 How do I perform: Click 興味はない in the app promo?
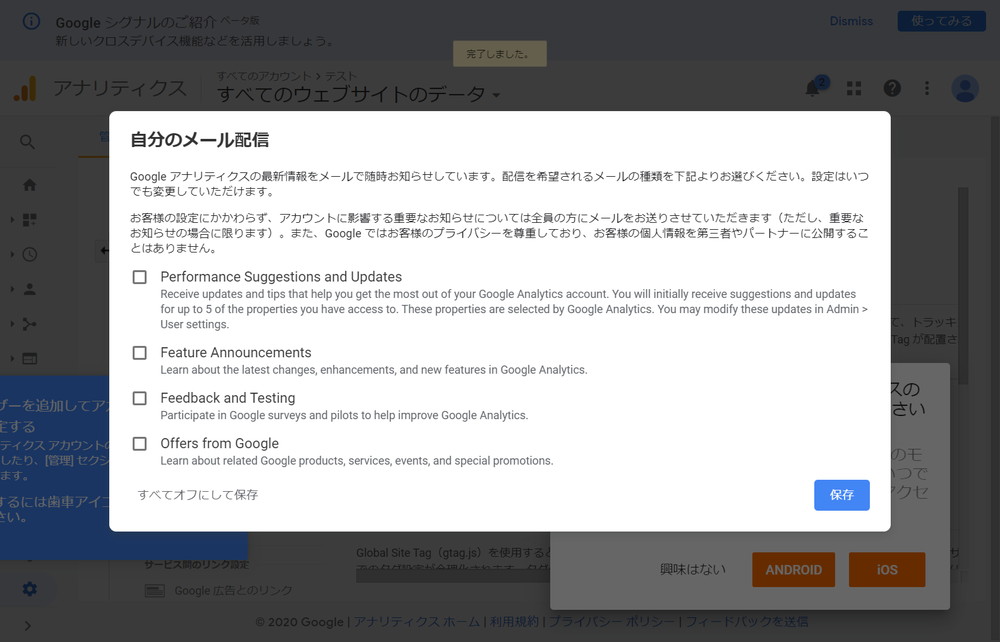pos(693,569)
